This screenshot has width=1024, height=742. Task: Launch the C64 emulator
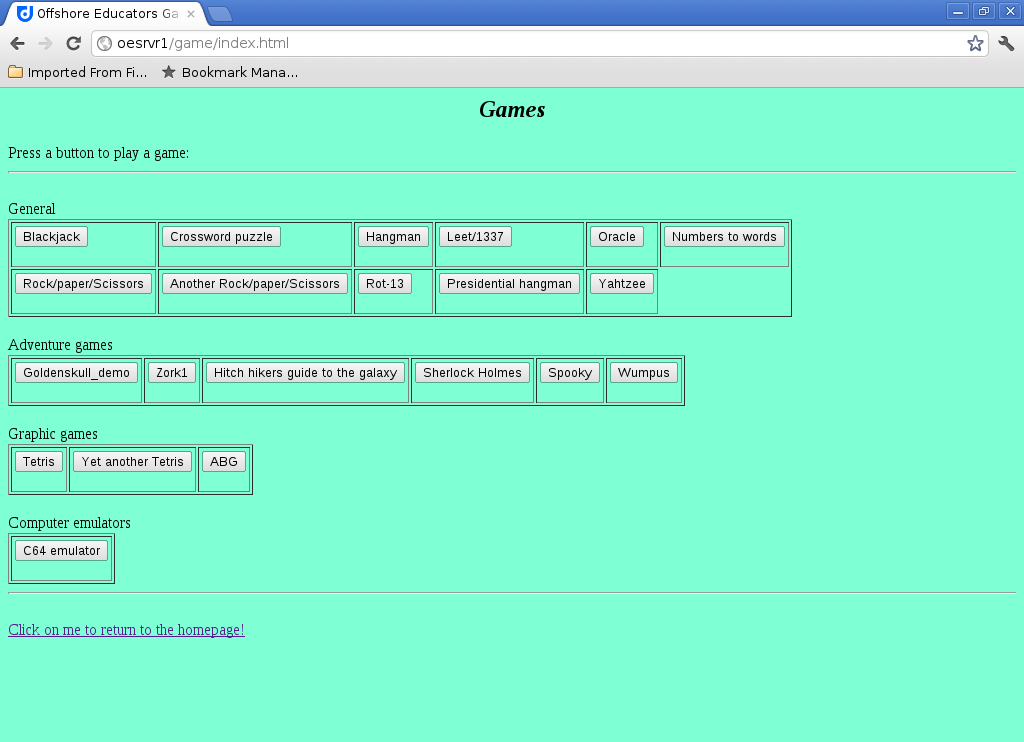[61, 550]
